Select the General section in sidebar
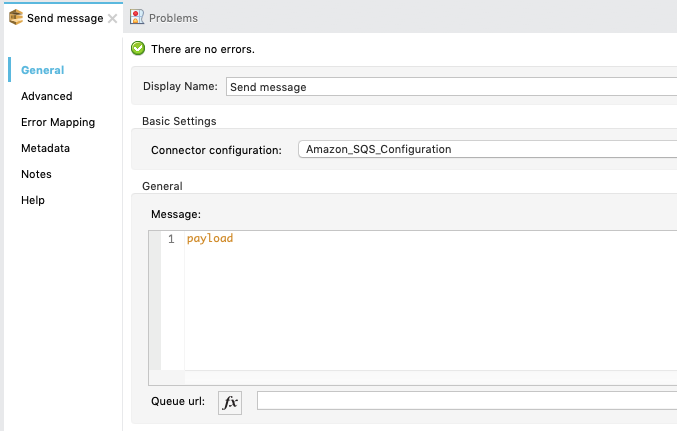This screenshot has width=677, height=431. (42, 70)
